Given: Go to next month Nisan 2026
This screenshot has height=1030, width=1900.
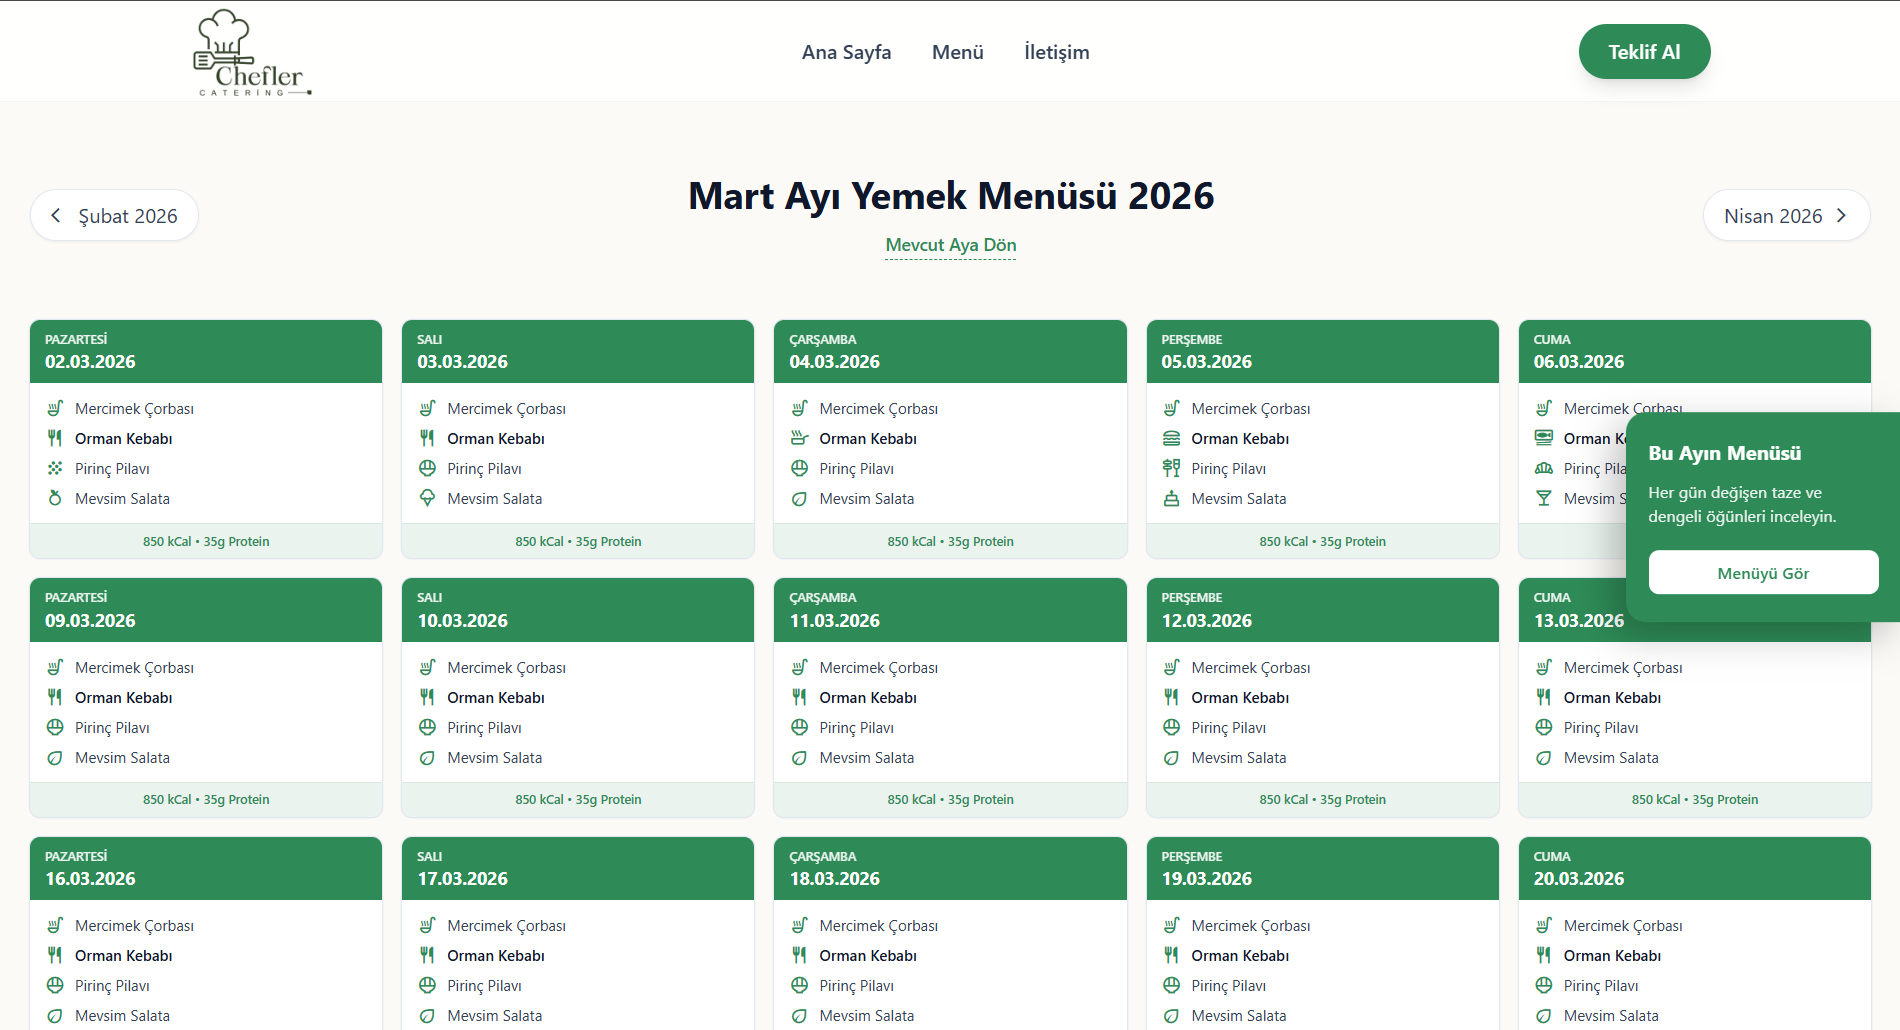Looking at the screenshot, I should click(1786, 215).
